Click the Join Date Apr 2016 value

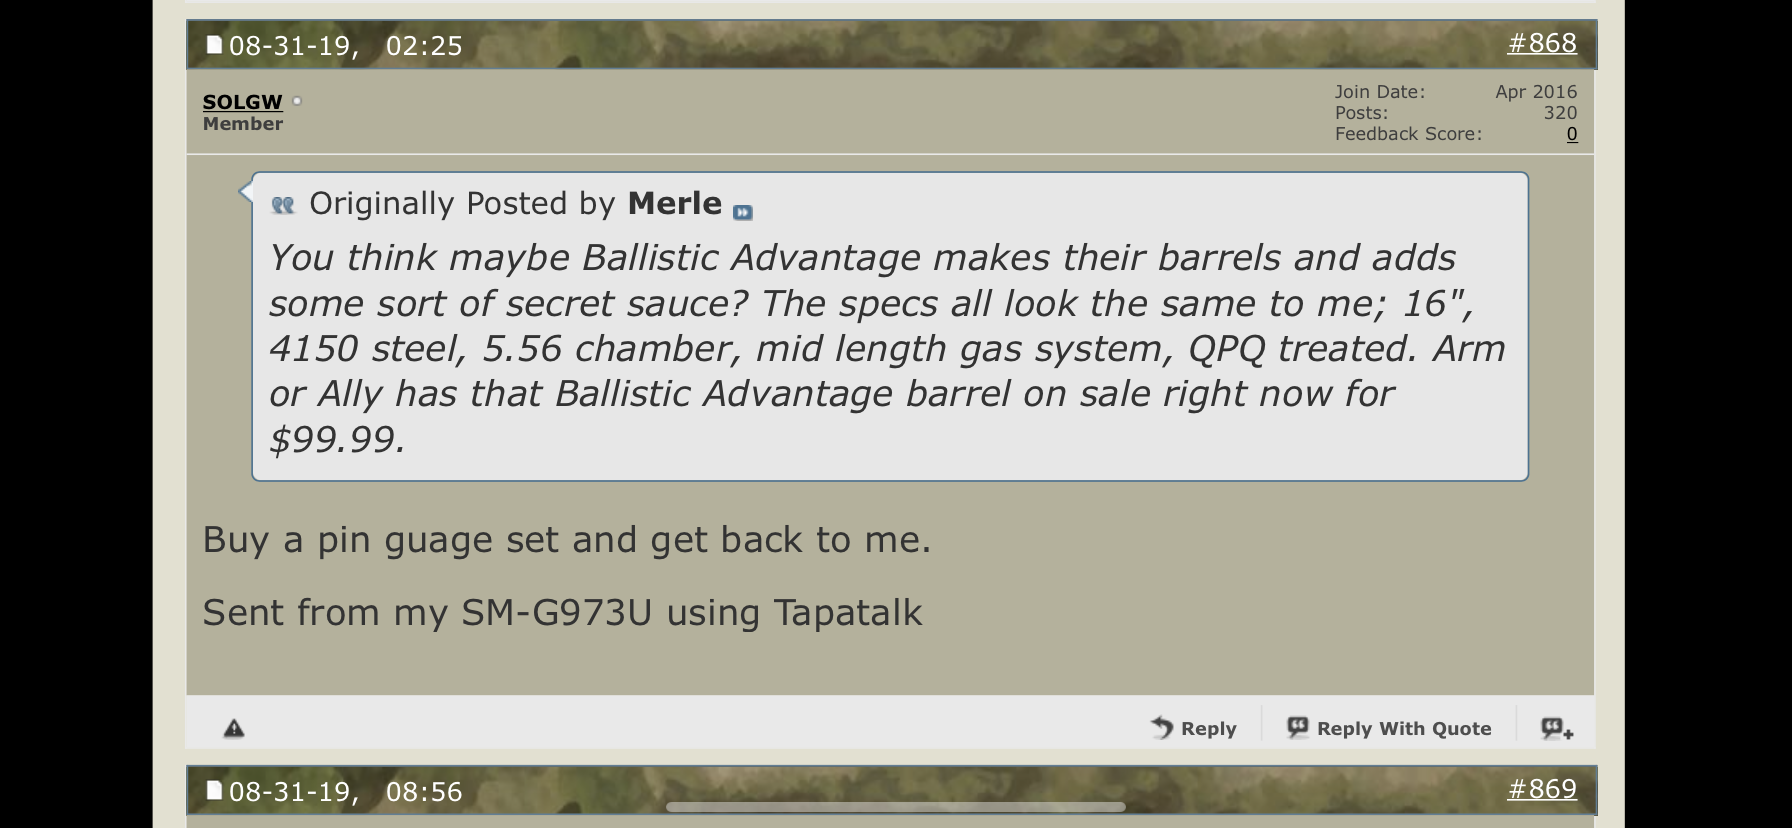point(1535,92)
